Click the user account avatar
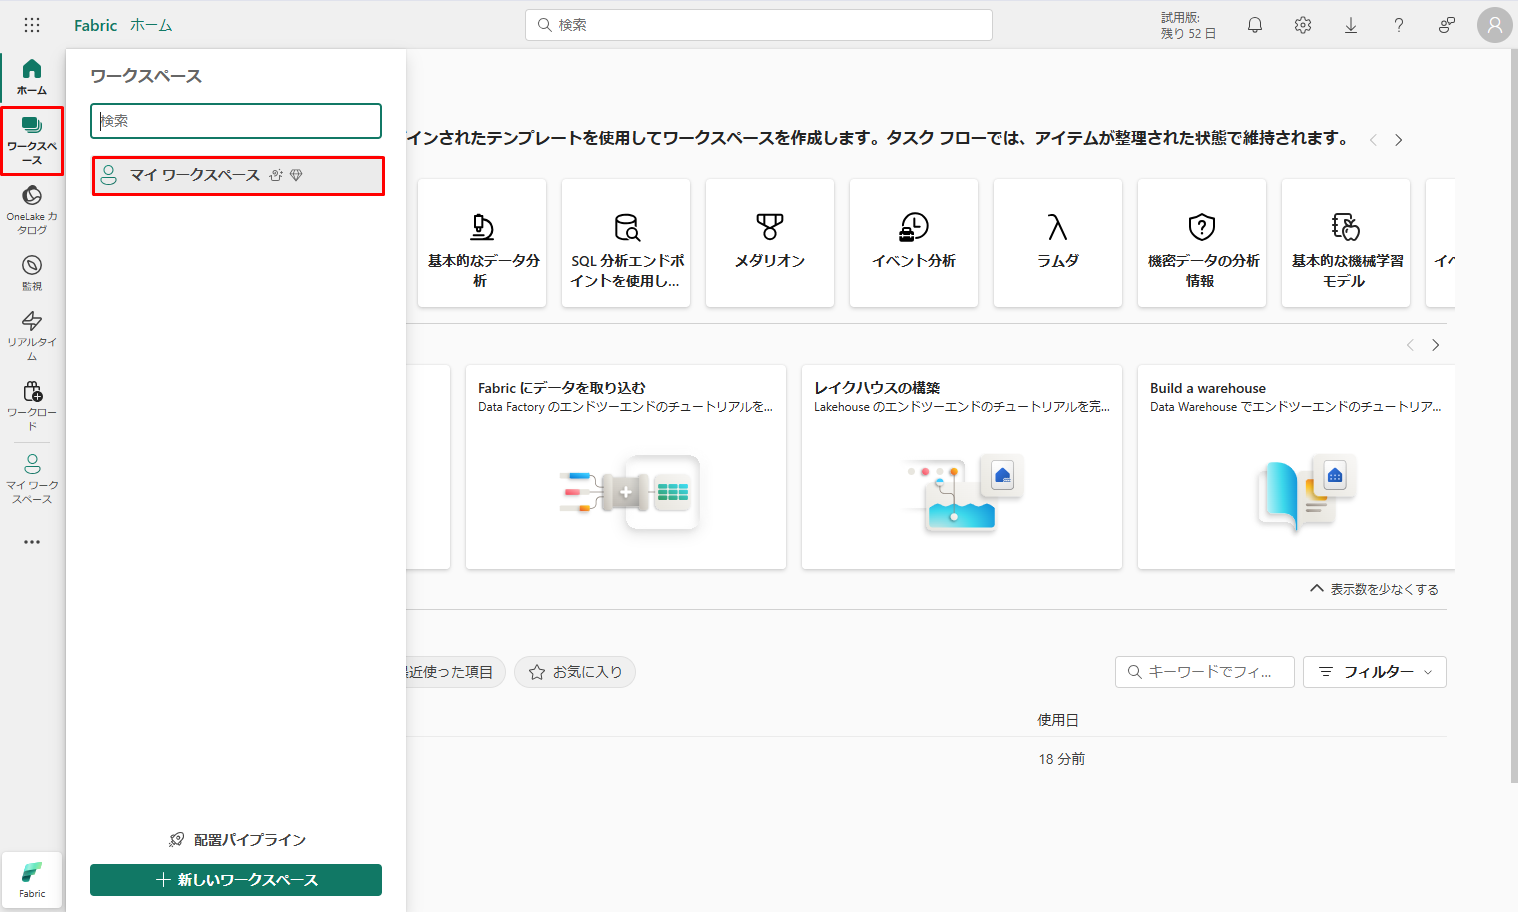This screenshot has height=912, width=1518. (1494, 25)
